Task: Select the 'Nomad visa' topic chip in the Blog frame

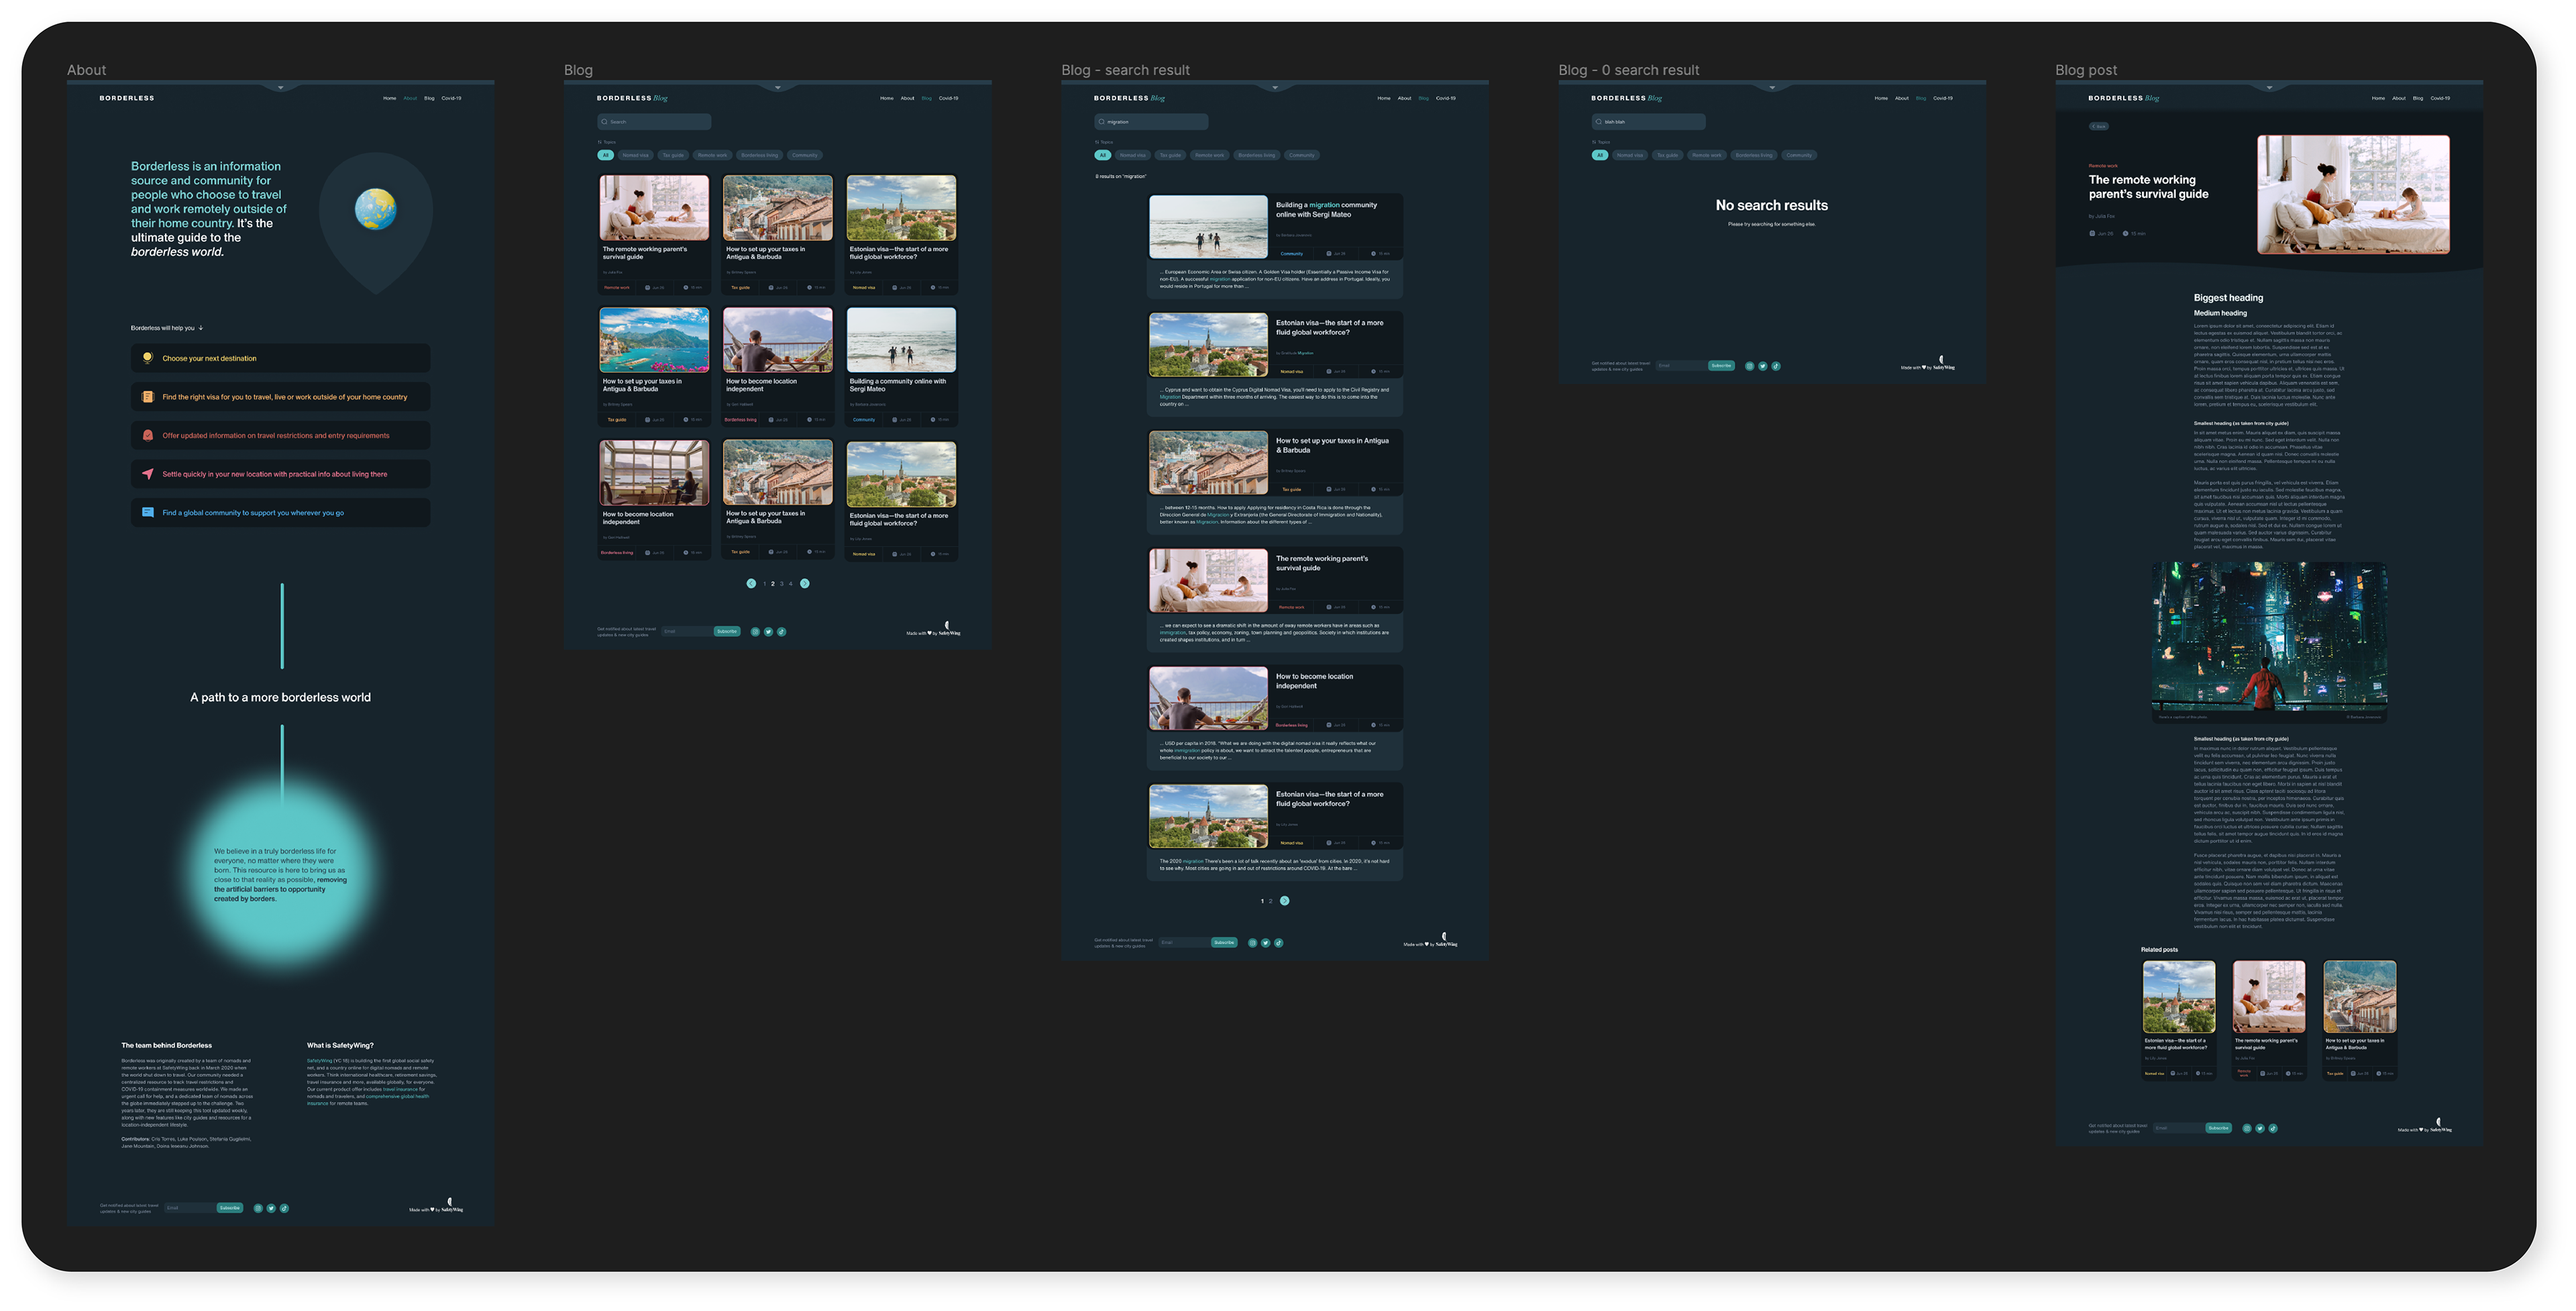Action: pyautogui.click(x=635, y=155)
